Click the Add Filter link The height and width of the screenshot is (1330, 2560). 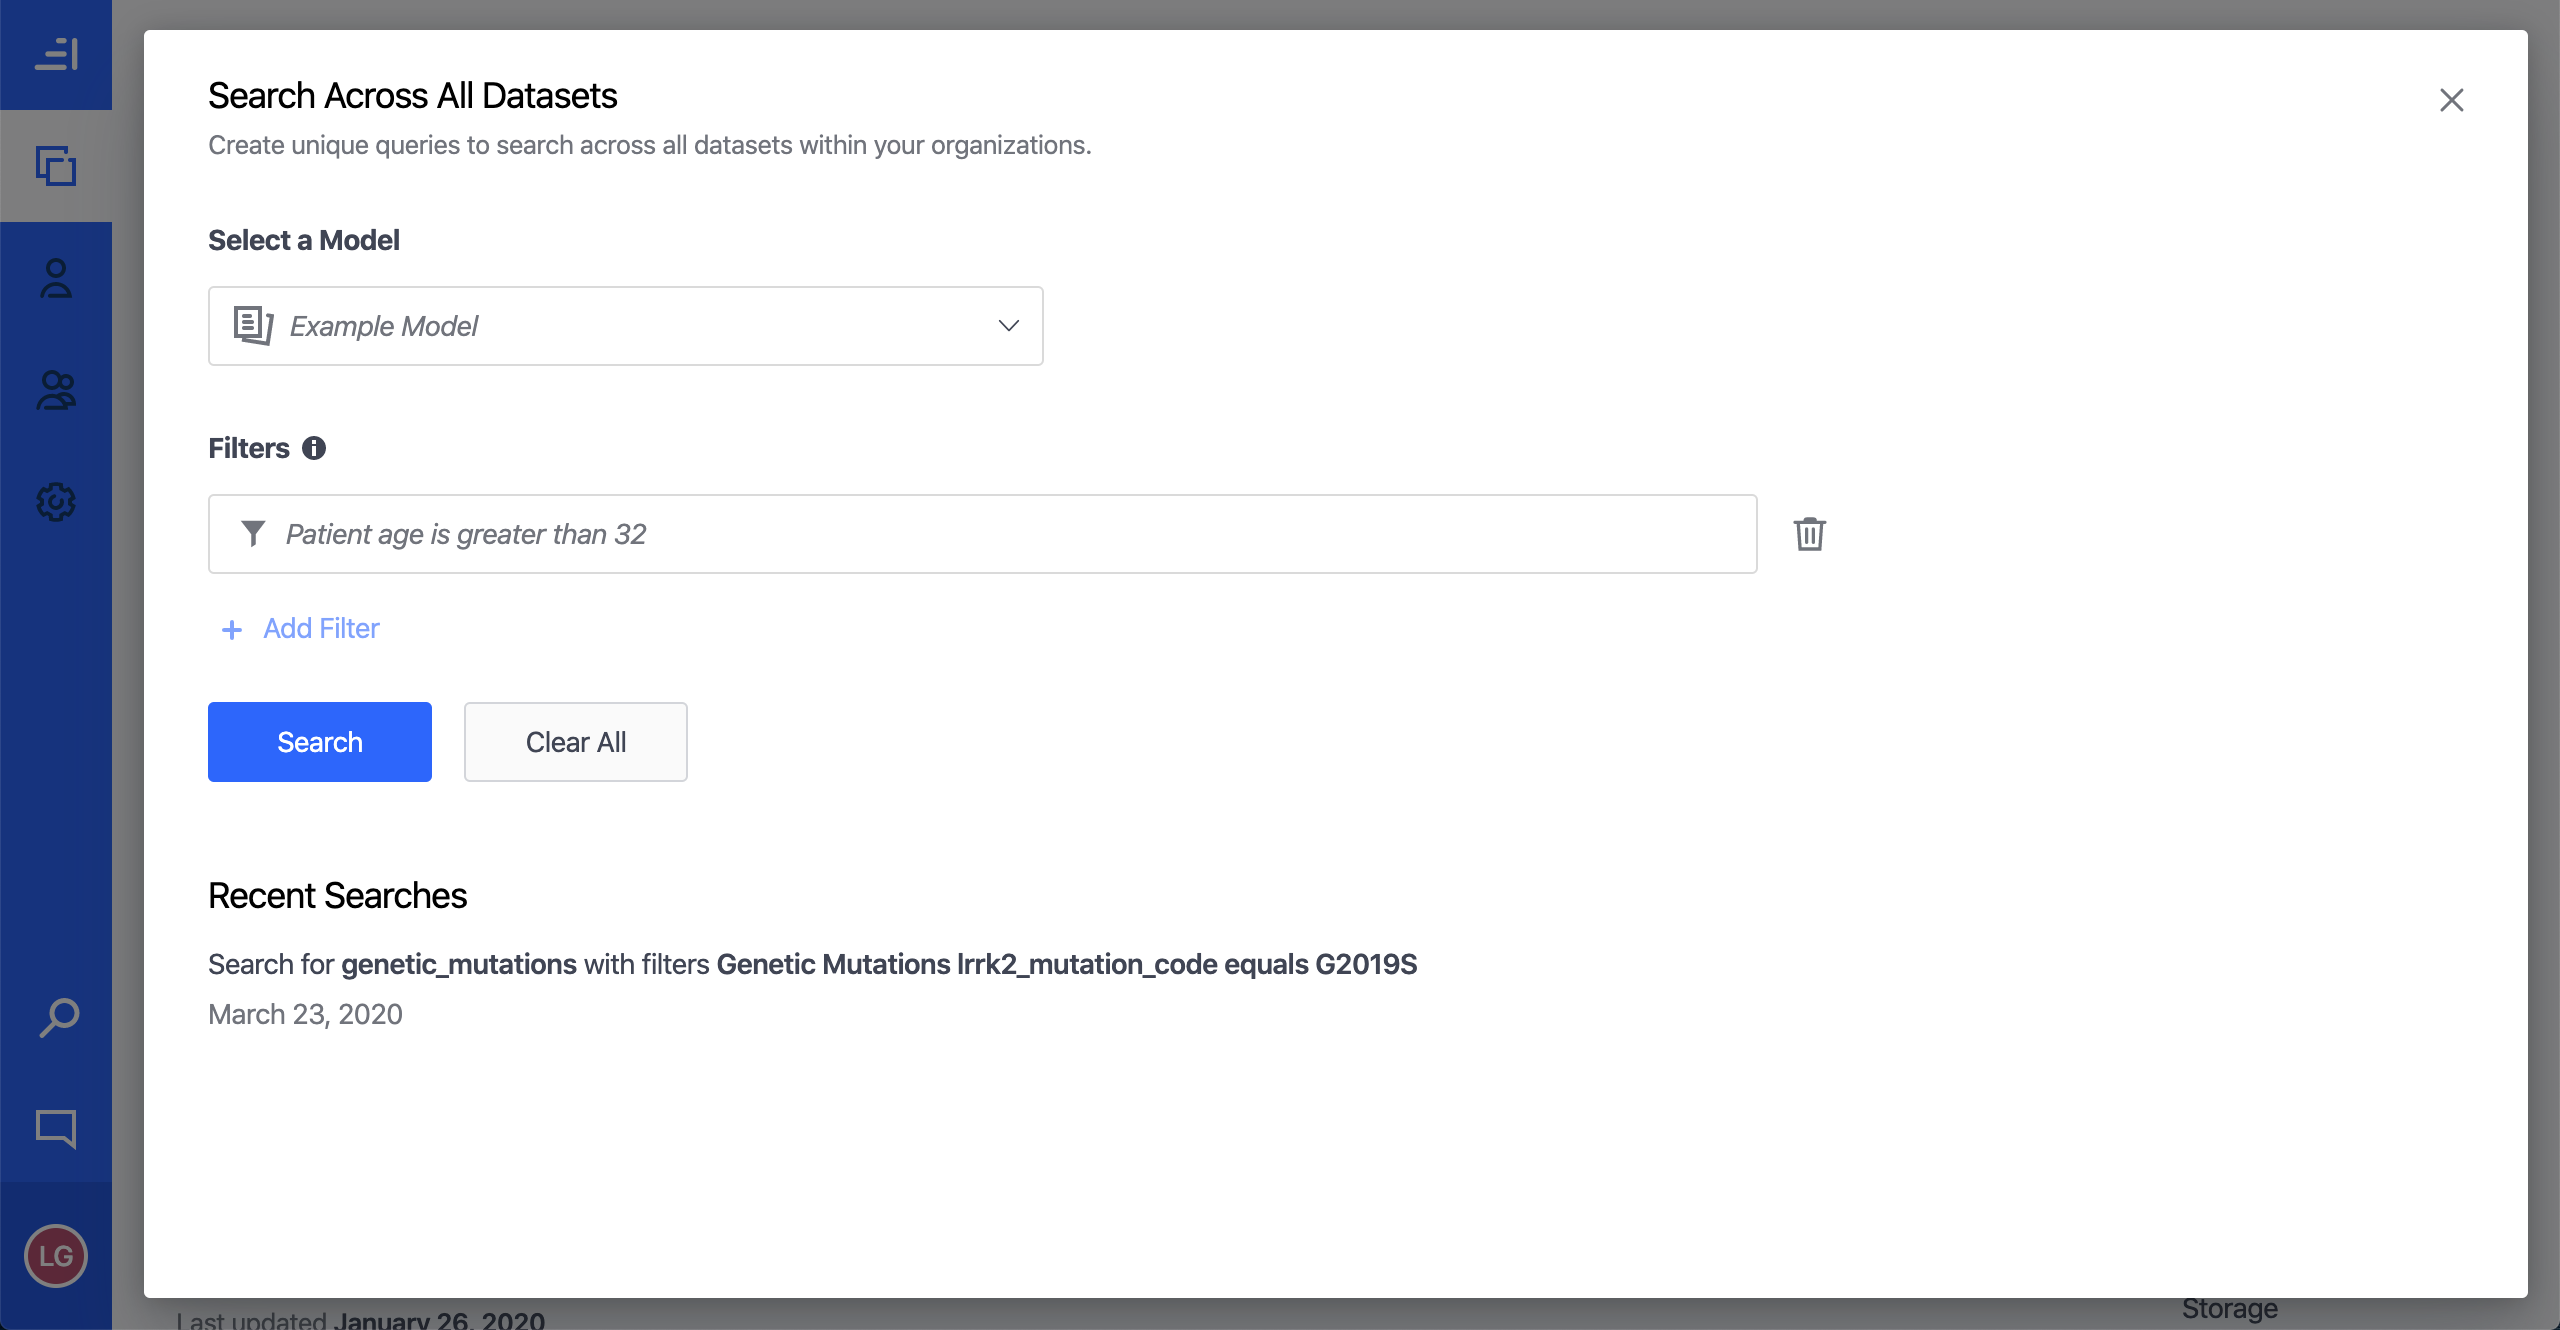tap(321, 628)
